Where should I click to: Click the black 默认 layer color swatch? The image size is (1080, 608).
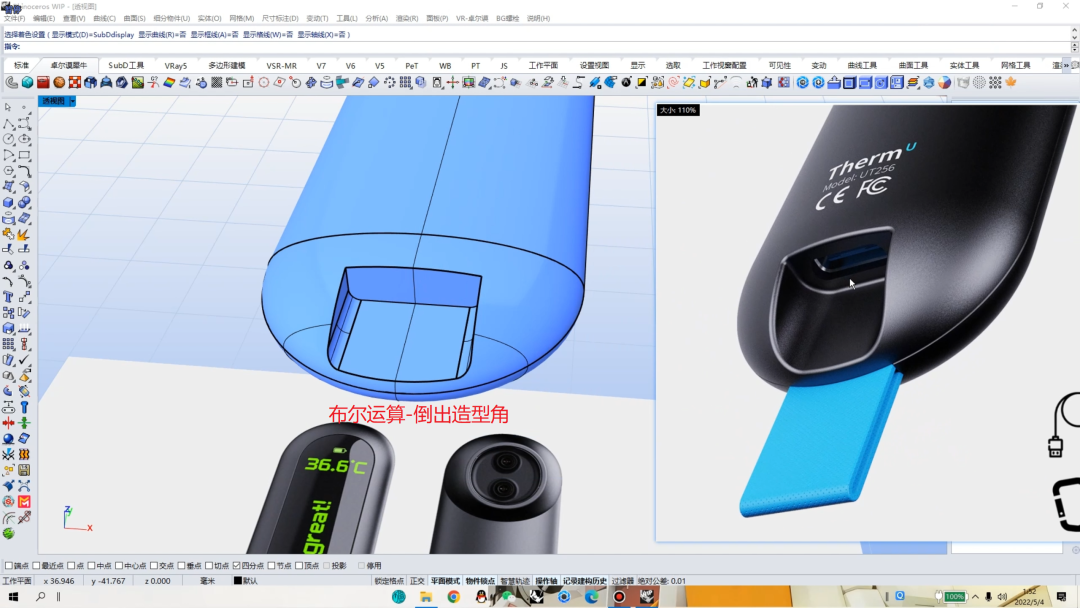(238, 581)
